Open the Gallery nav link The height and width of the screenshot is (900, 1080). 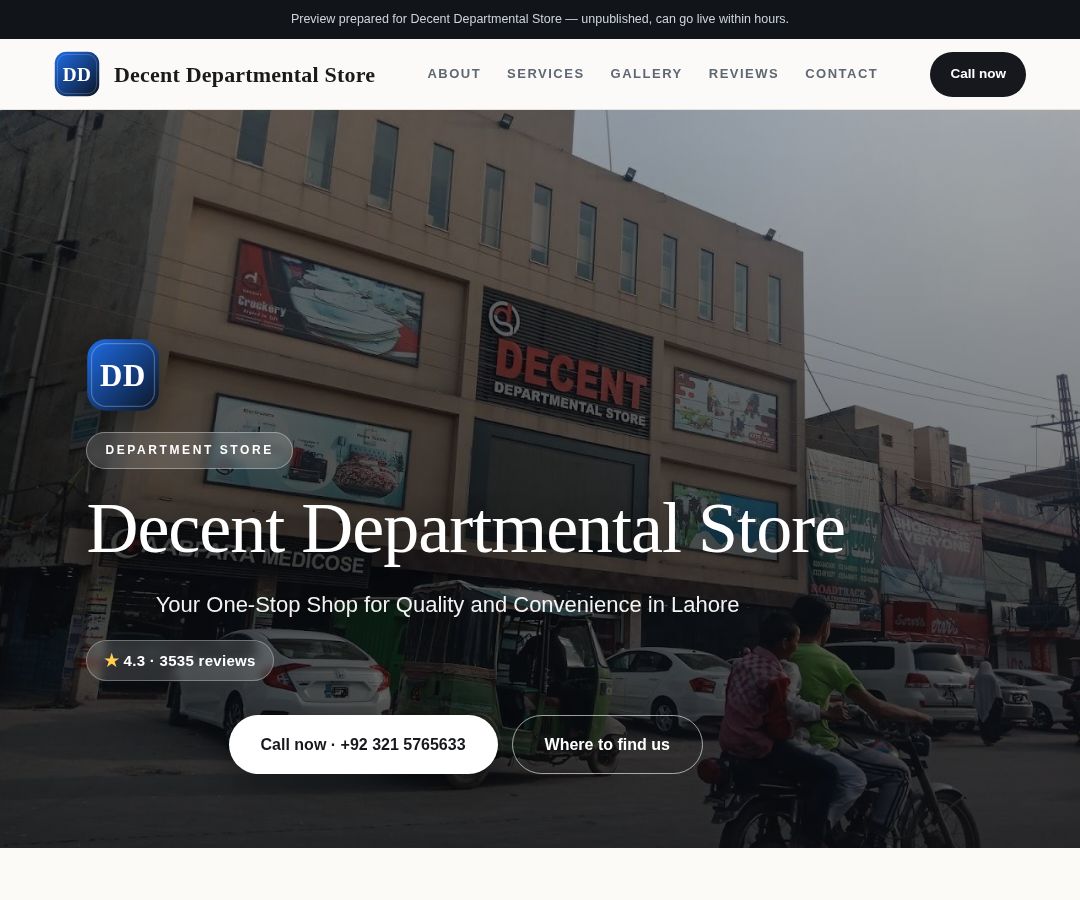pyautogui.click(x=646, y=74)
